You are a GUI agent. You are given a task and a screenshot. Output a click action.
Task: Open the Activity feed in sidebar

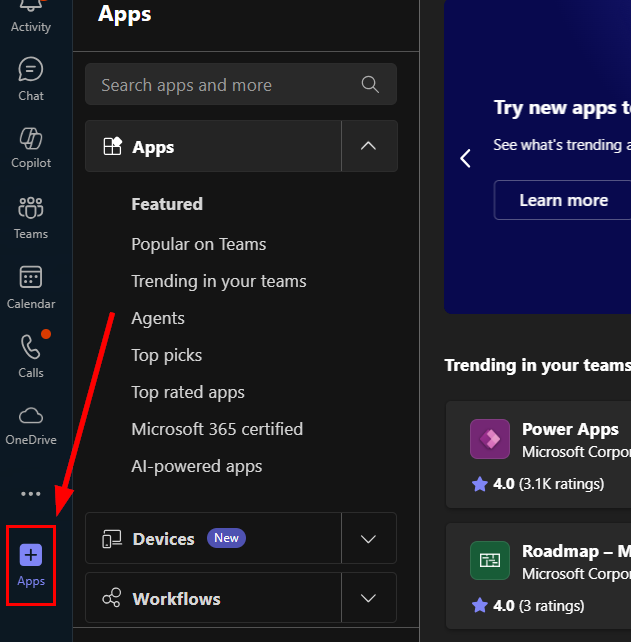pos(31,14)
